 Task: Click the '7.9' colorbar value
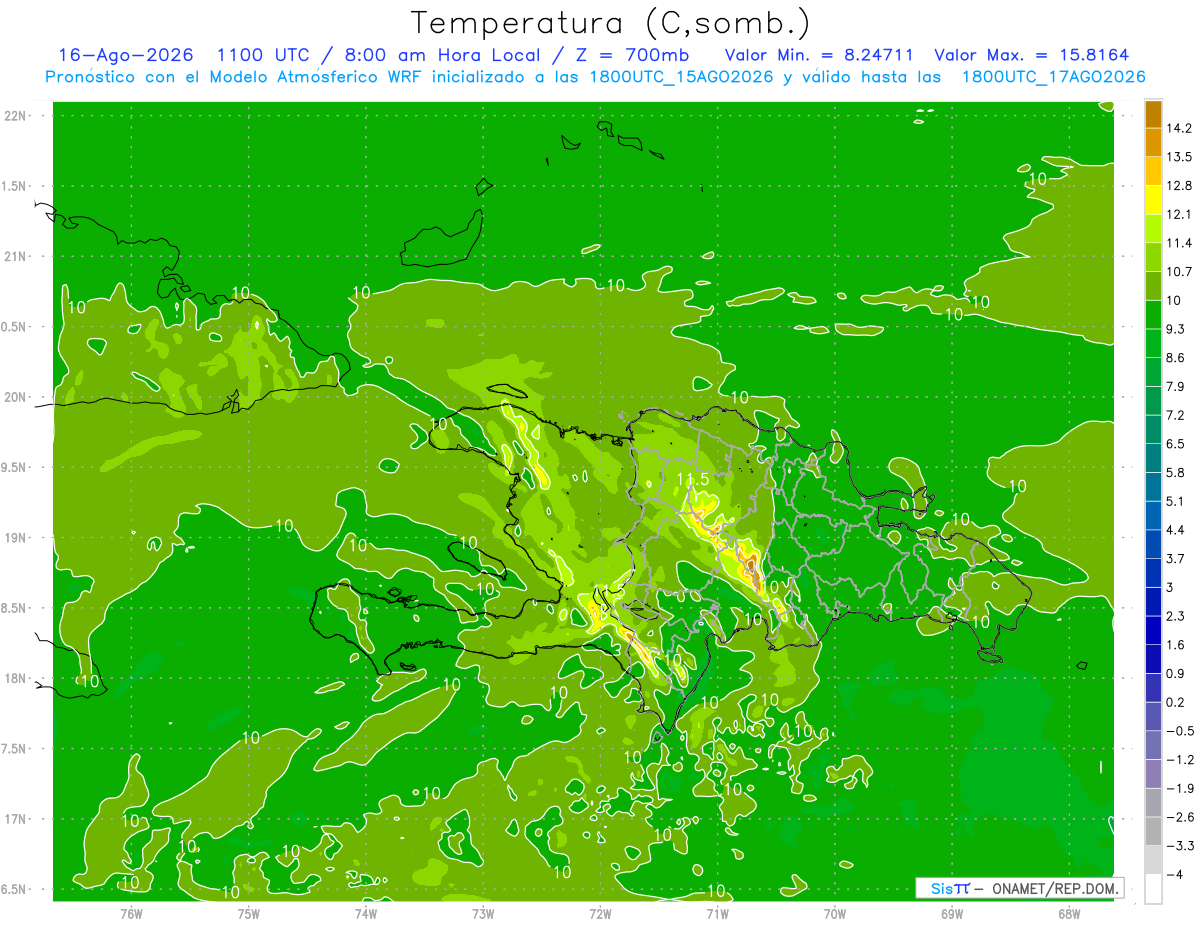coord(1175,386)
